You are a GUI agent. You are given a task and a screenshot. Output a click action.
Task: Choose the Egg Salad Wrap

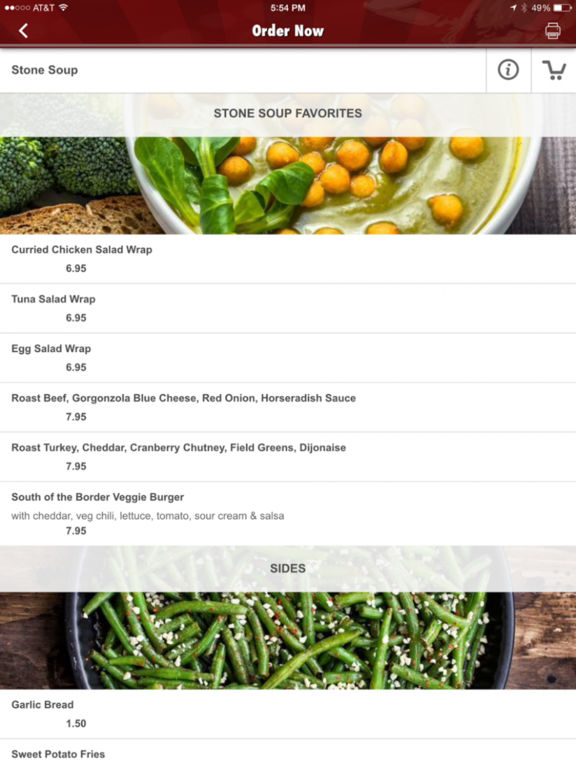288,358
